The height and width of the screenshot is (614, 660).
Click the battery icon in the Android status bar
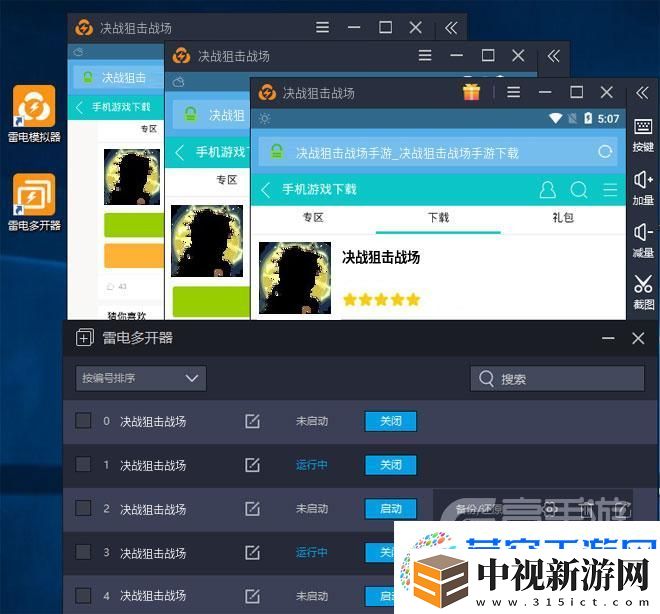click(x=588, y=118)
